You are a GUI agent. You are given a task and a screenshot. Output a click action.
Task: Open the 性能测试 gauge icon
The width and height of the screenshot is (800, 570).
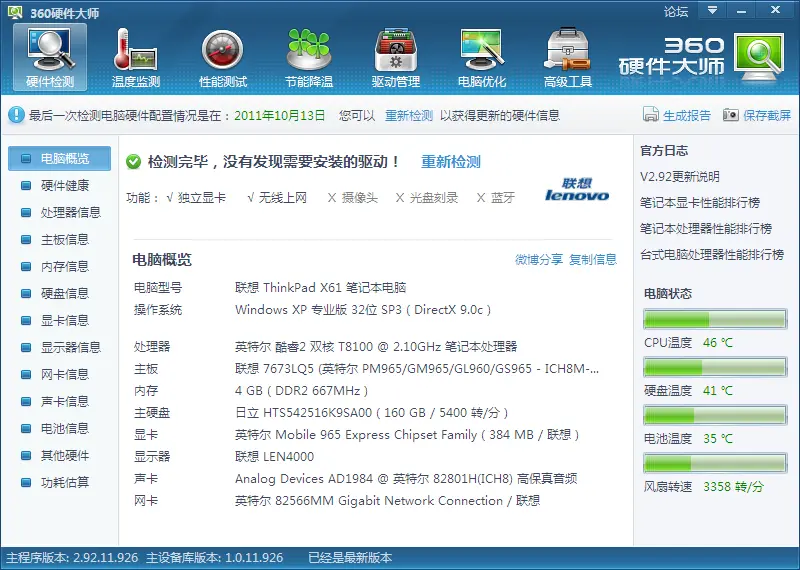(x=222, y=57)
